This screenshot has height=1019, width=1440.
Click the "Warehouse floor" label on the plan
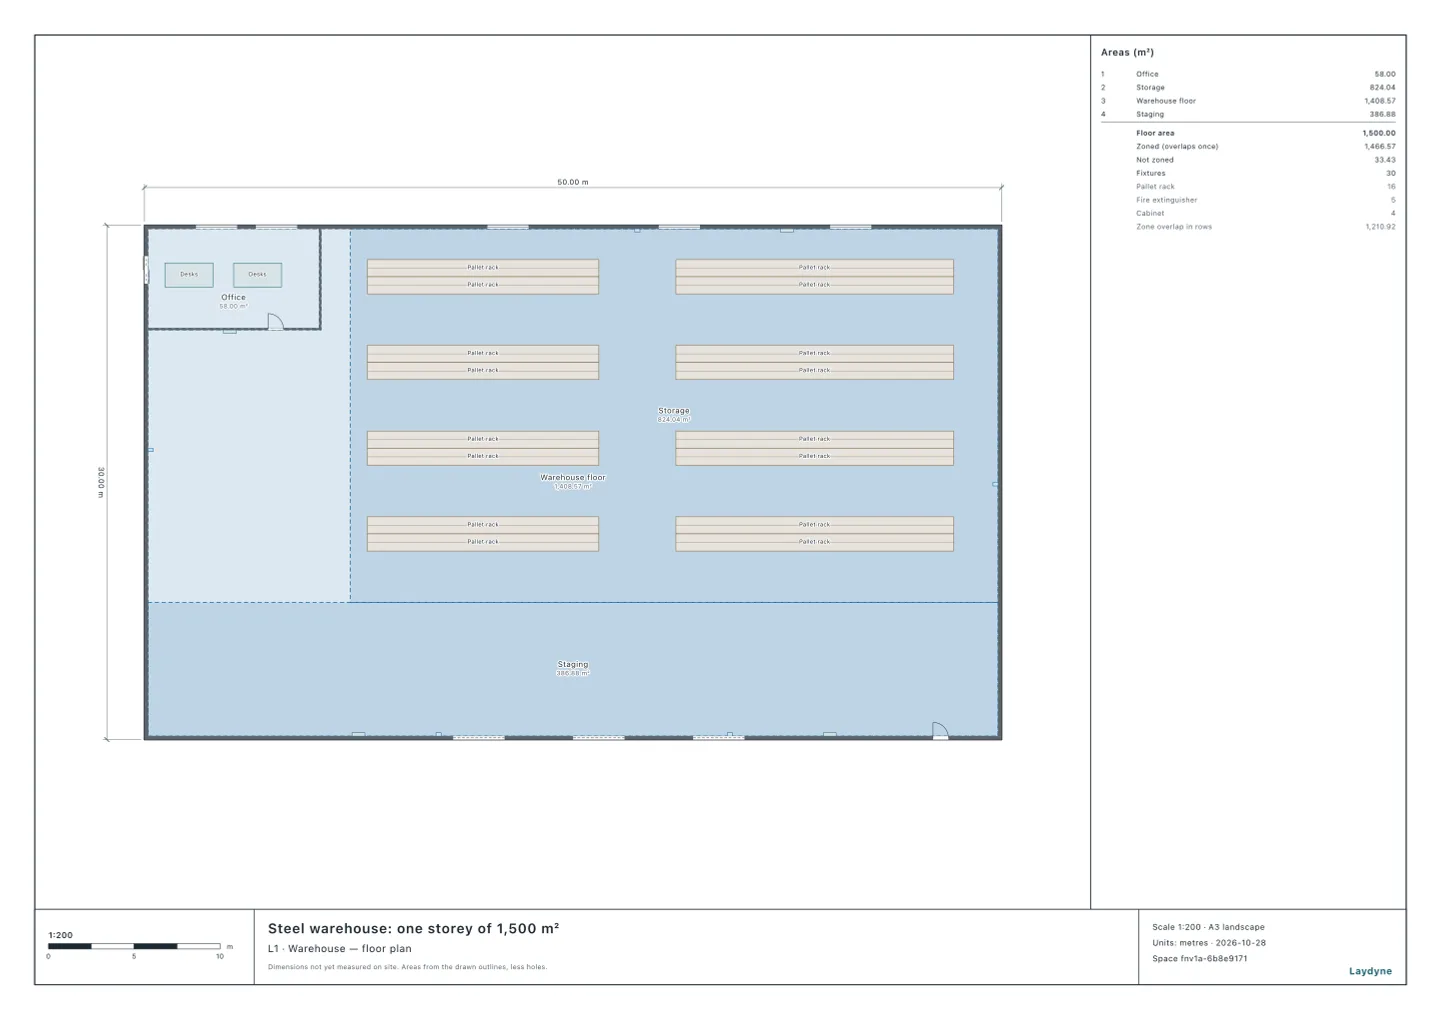(x=573, y=478)
